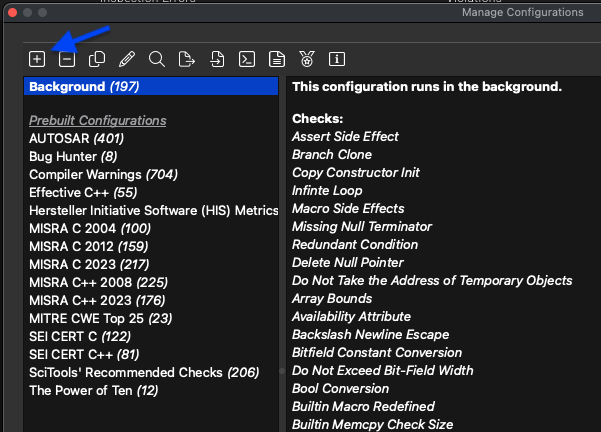
Task: Click the Prebuilt Configurations heading
Action: click(98, 120)
